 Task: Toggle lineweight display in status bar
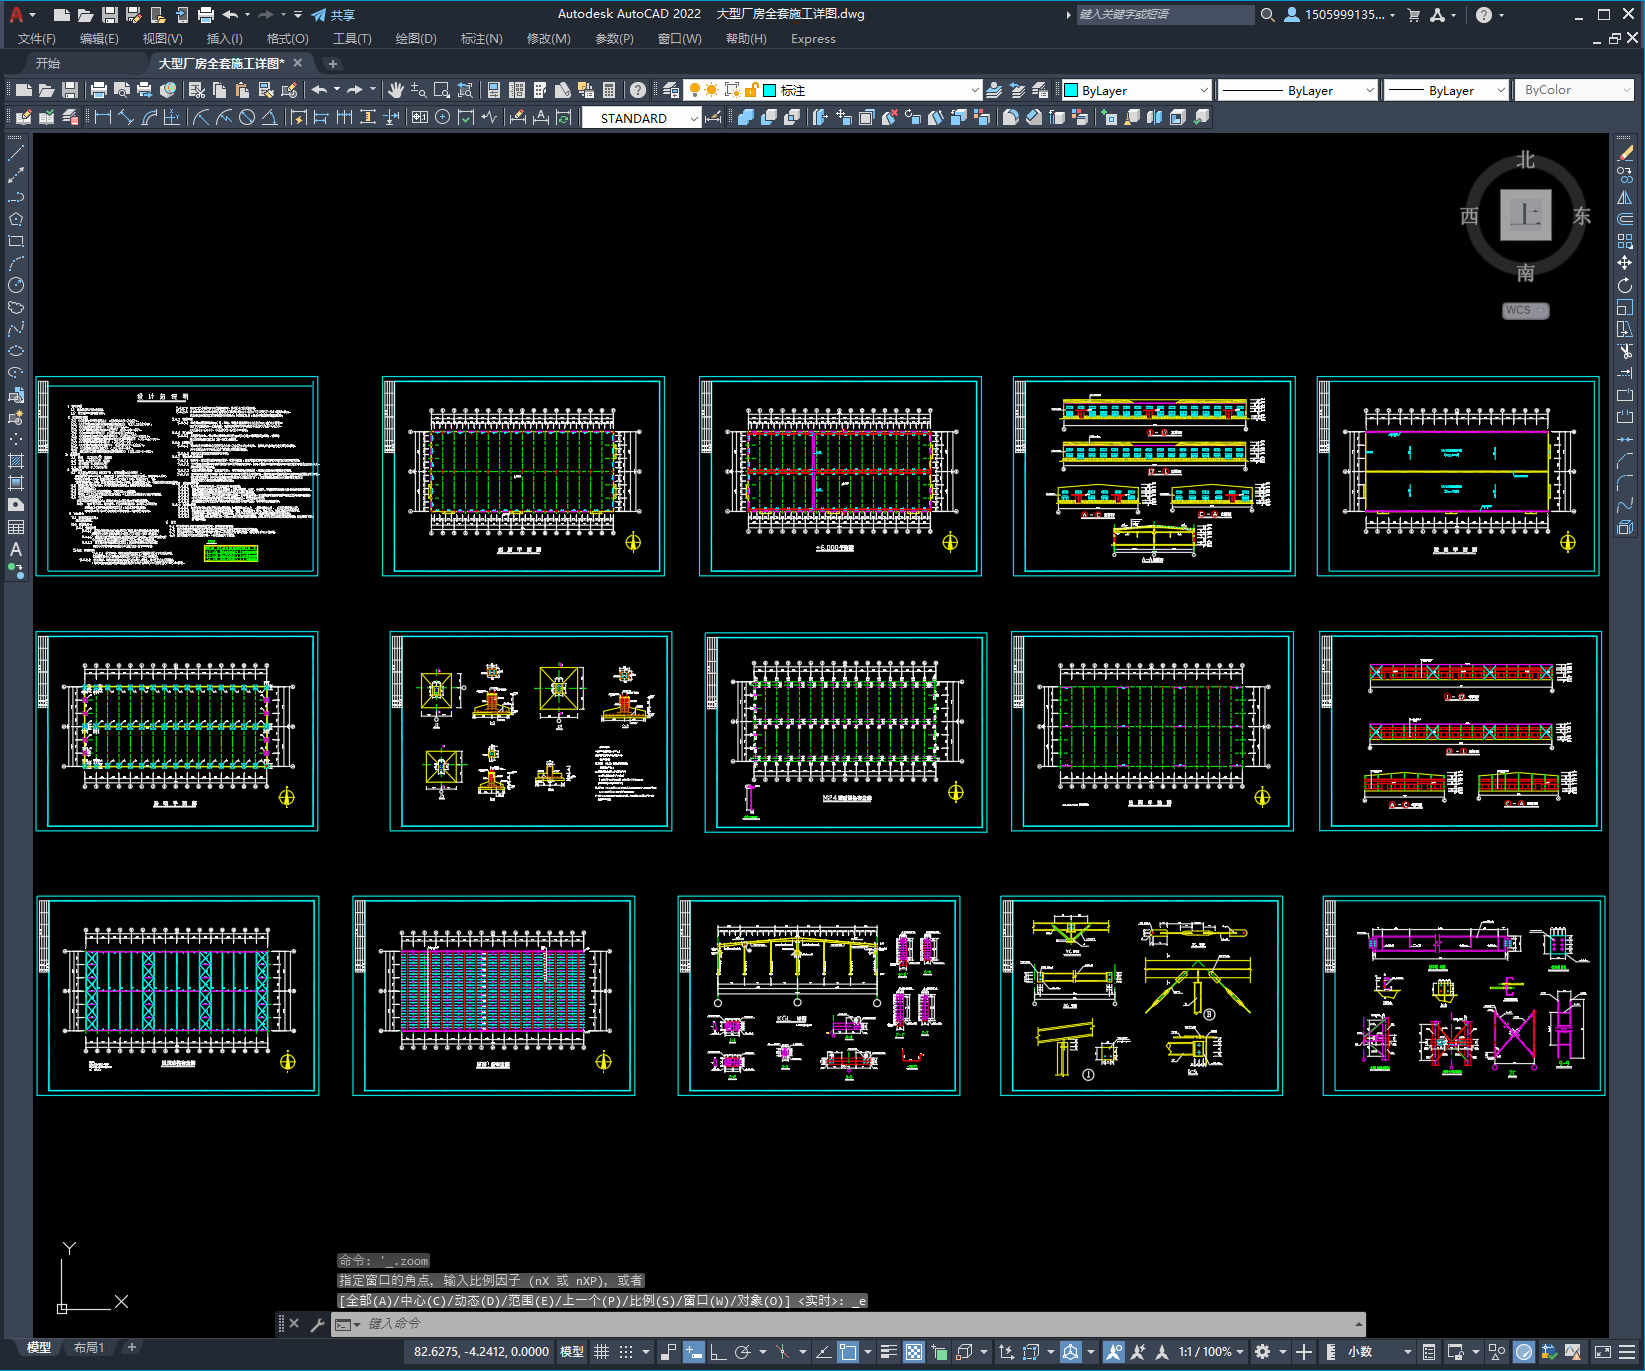point(888,1352)
